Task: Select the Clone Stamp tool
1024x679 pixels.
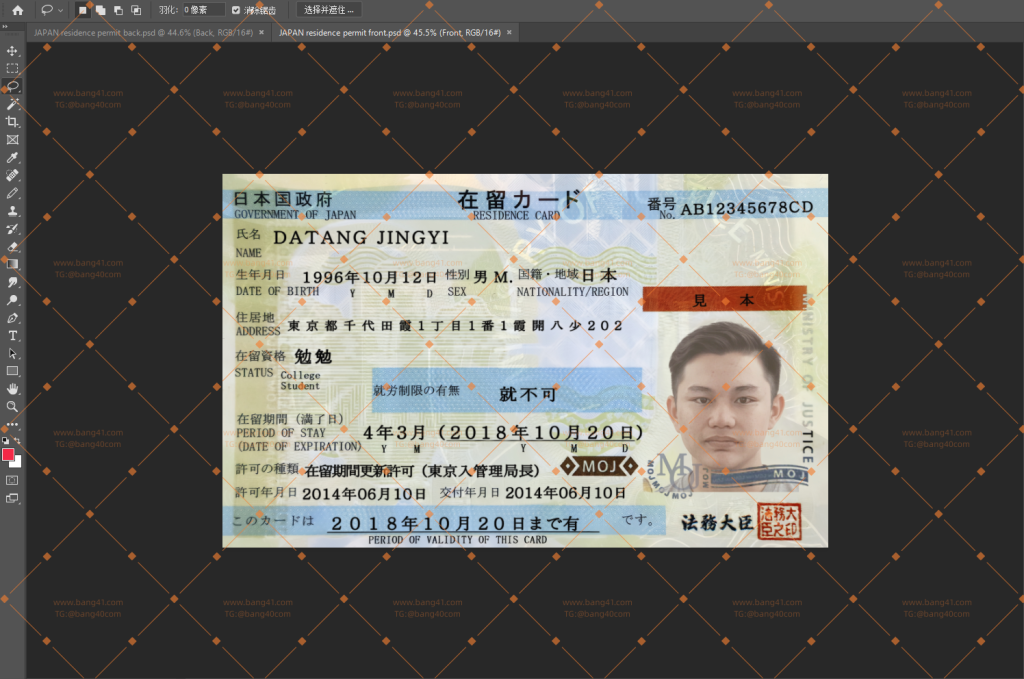Action: coord(13,210)
